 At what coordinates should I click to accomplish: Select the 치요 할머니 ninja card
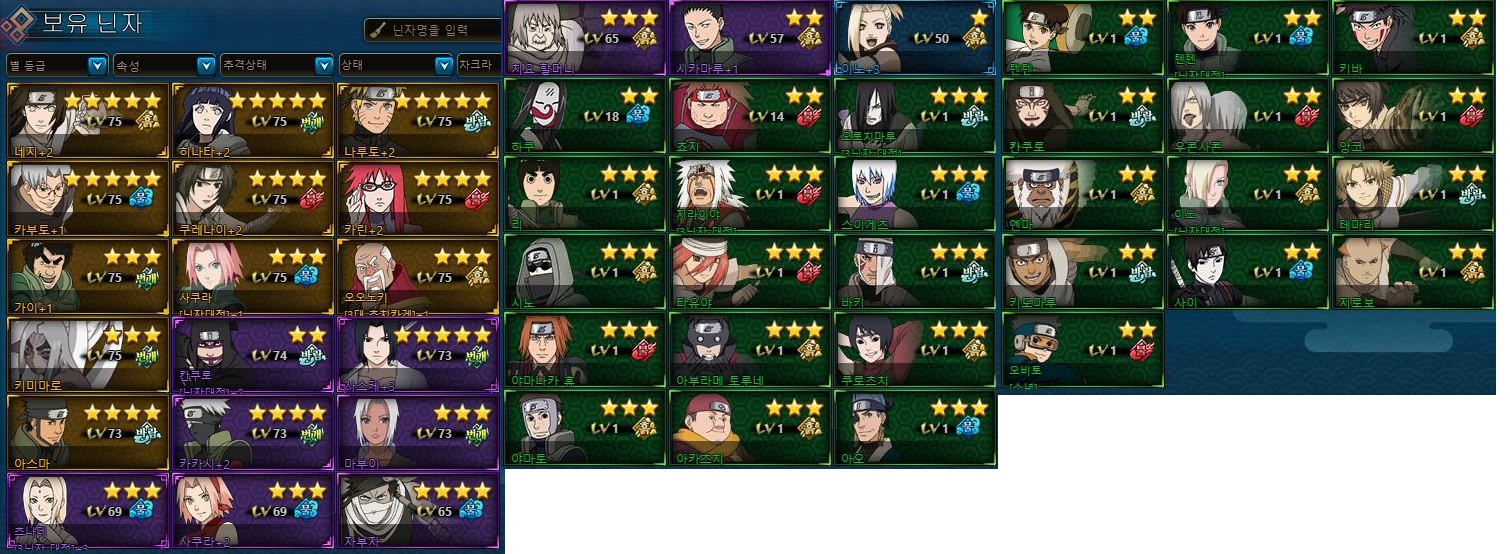[x=586, y=39]
